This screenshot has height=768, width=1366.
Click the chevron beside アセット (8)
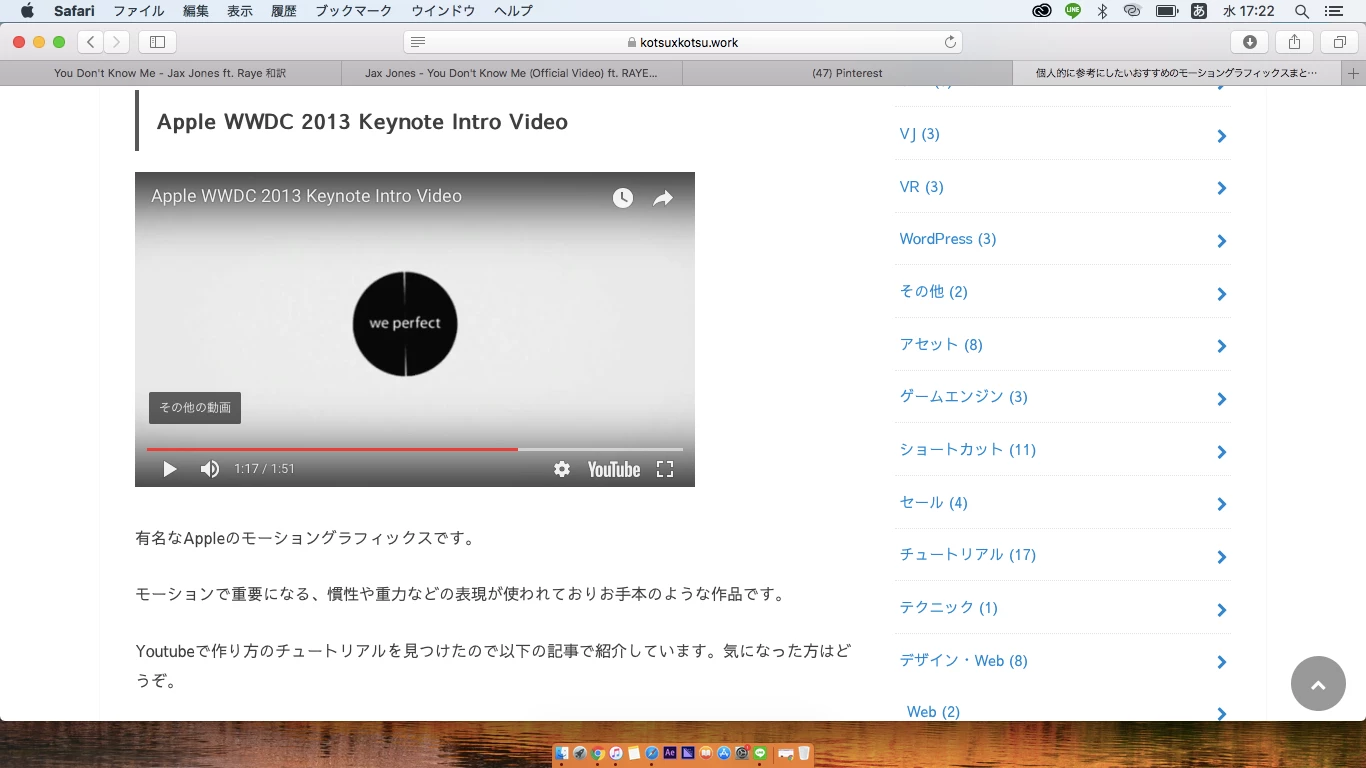pos(1222,346)
